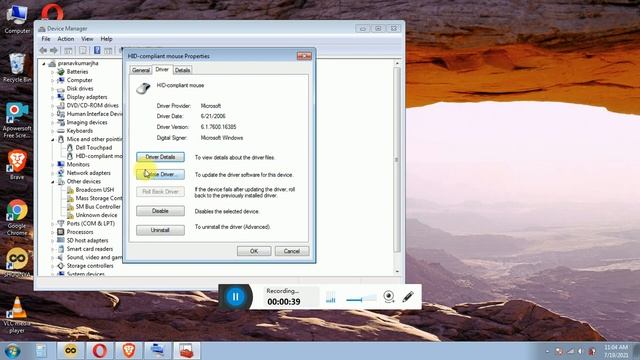Click the webcam icon in the recording bar
The width and height of the screenshot is (640, 360).
point(389,297)
